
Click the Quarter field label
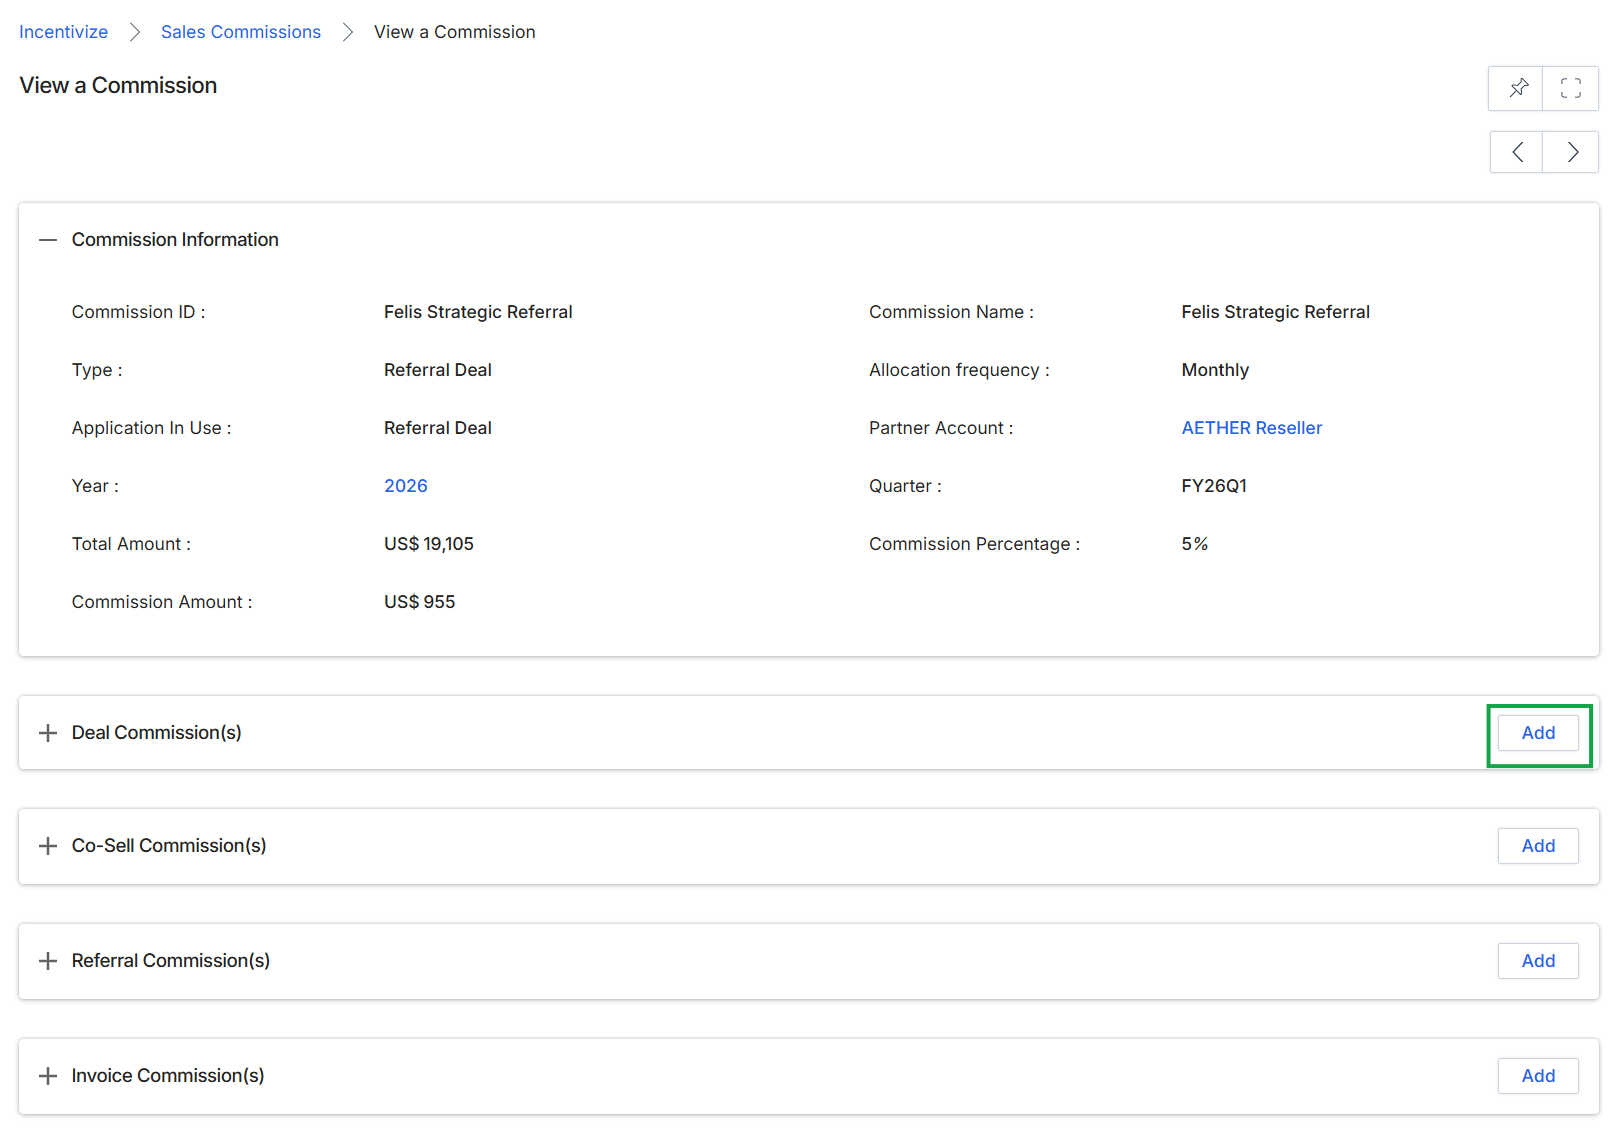905,486
